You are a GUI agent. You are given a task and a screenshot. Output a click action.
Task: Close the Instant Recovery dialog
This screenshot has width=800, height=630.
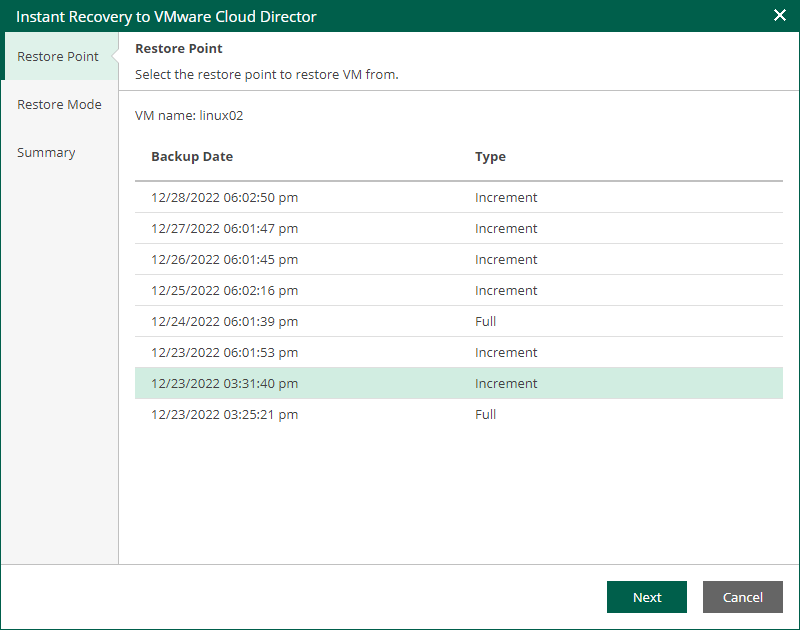click(780, 15)
